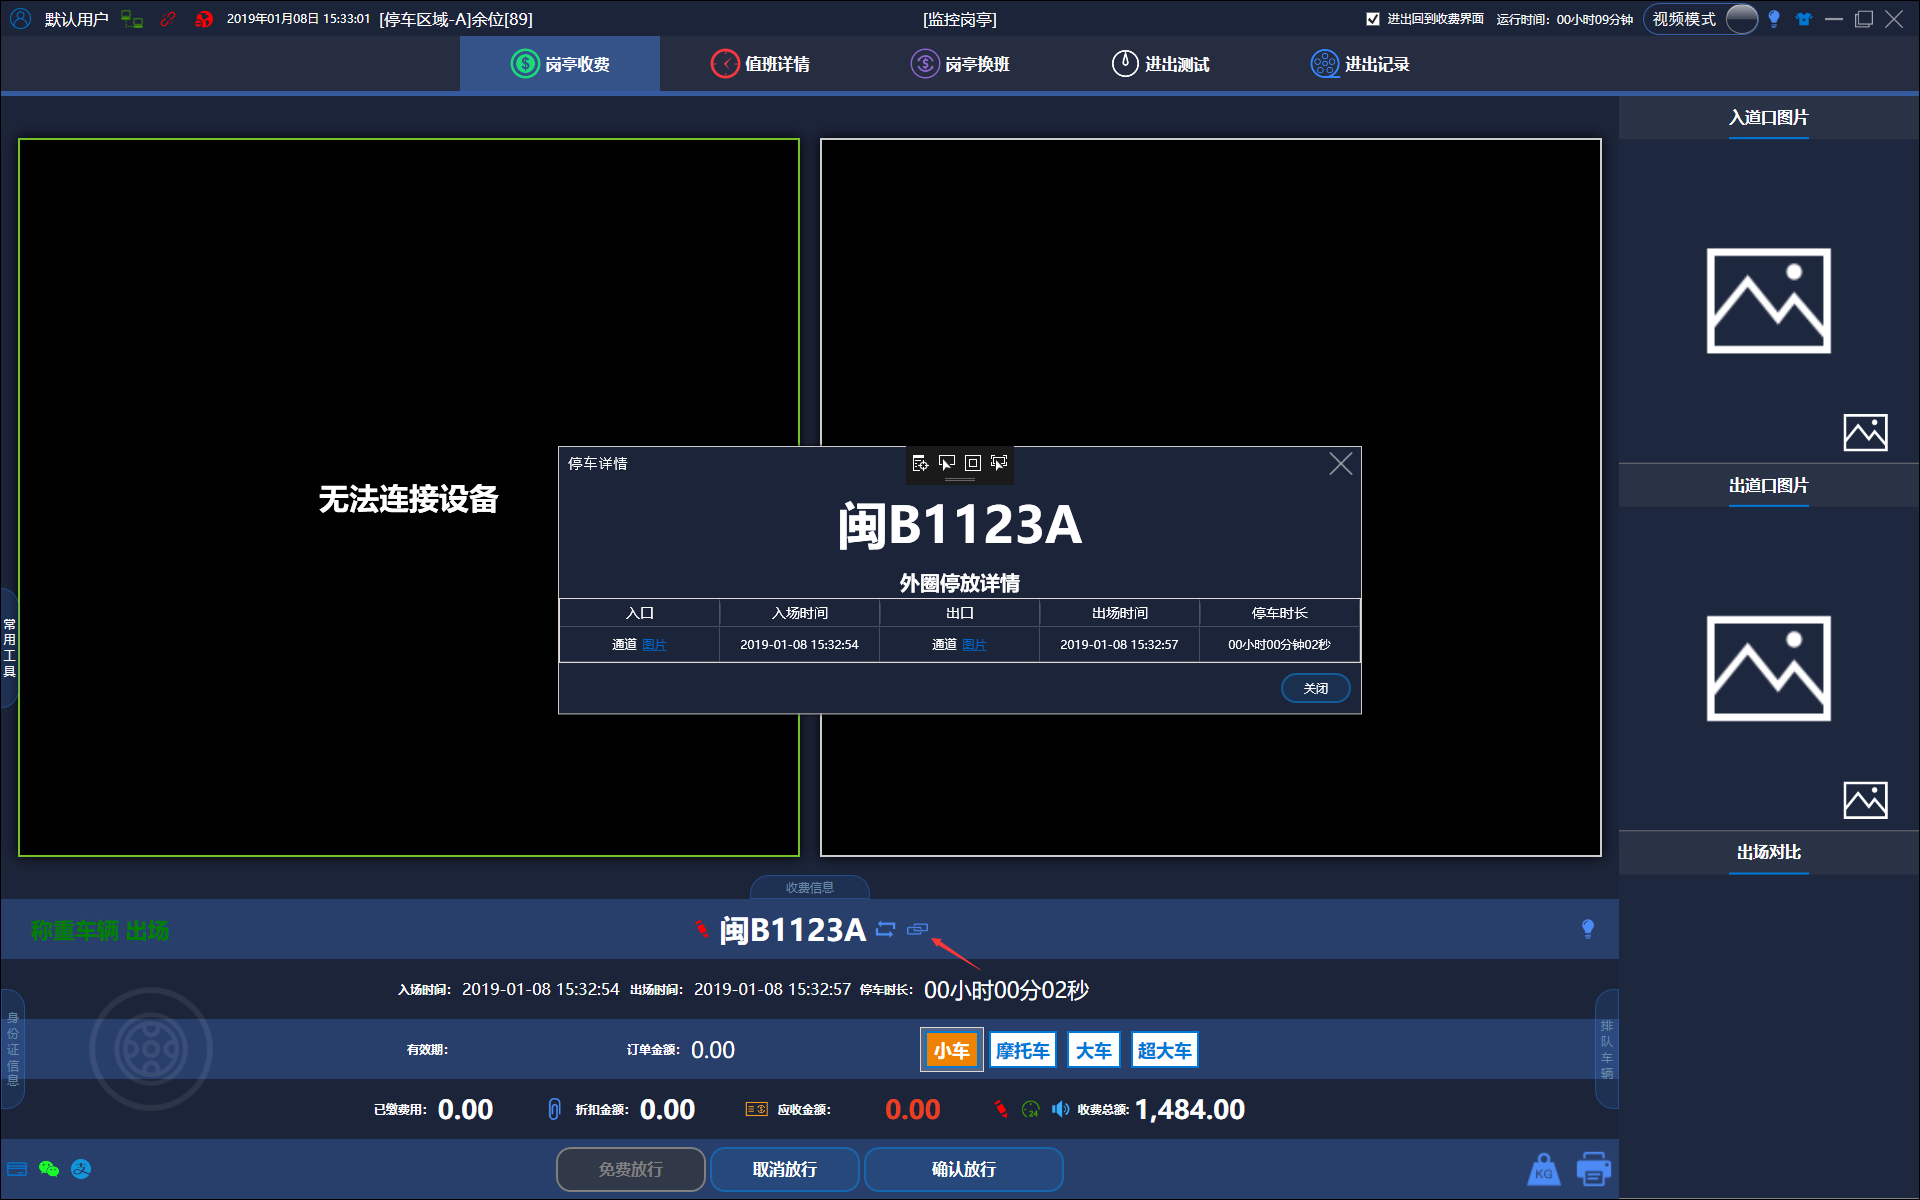1920x1200 pixels.
Task: Click the exit time cell 2019-01-08 15:32:57 in the table
Action: click(1119, 645)
